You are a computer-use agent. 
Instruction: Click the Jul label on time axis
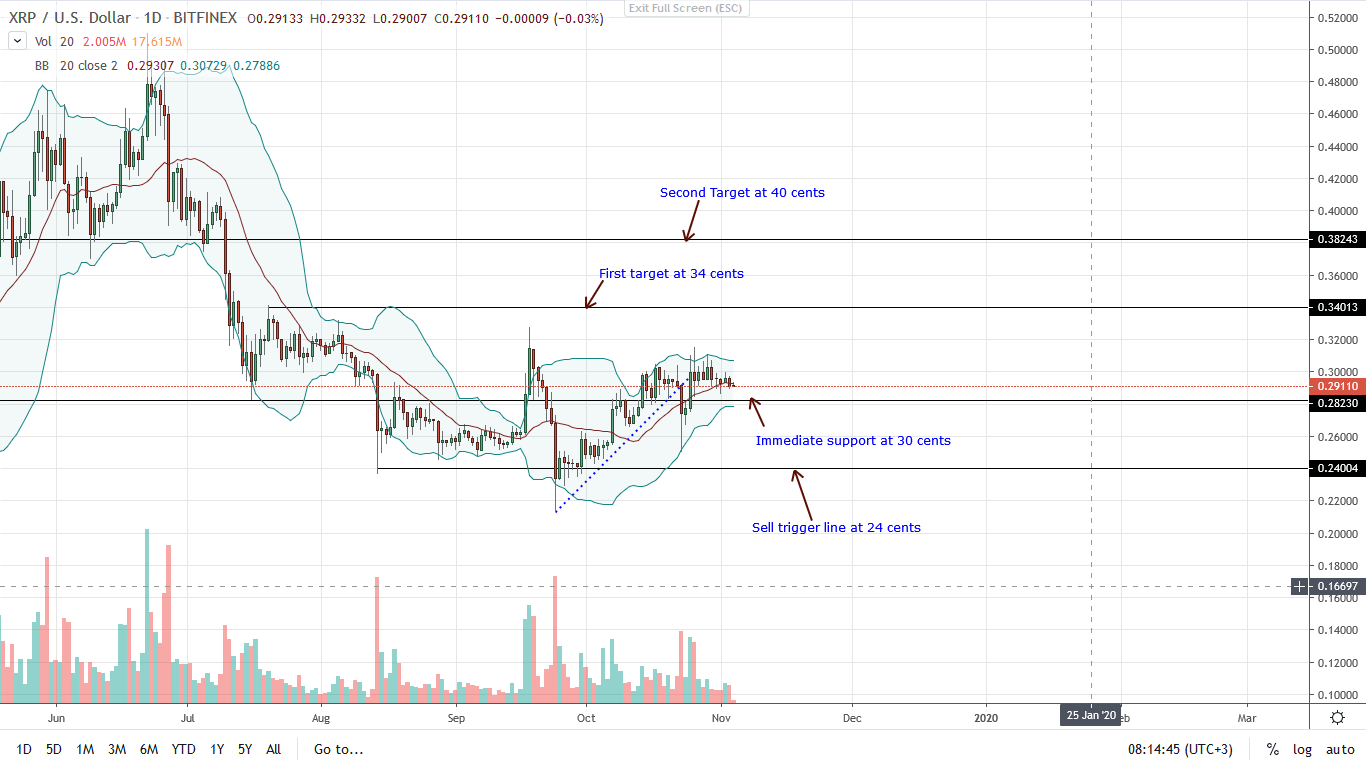pos(187,717)
